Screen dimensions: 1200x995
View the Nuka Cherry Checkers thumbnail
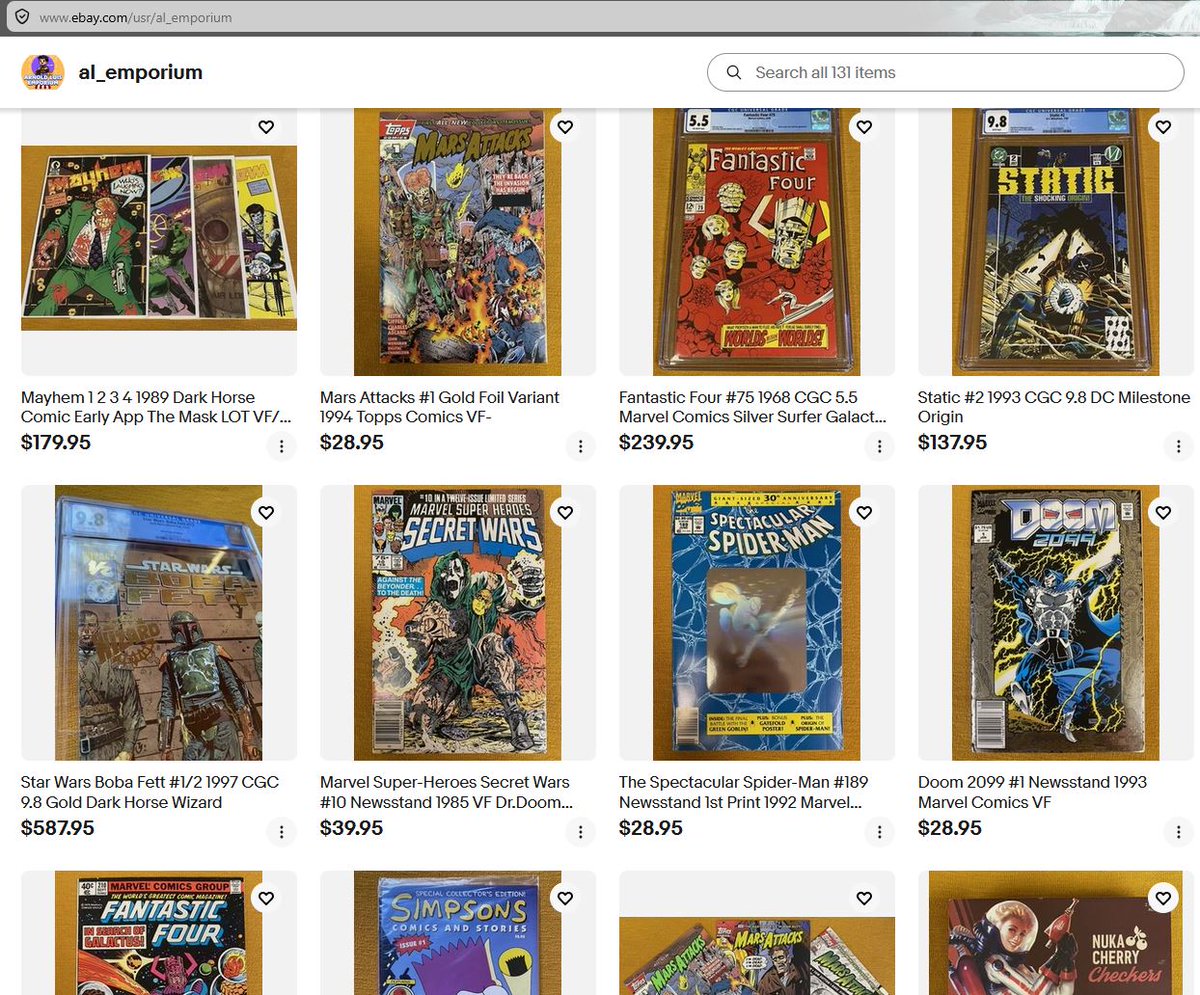[1055, 933]
